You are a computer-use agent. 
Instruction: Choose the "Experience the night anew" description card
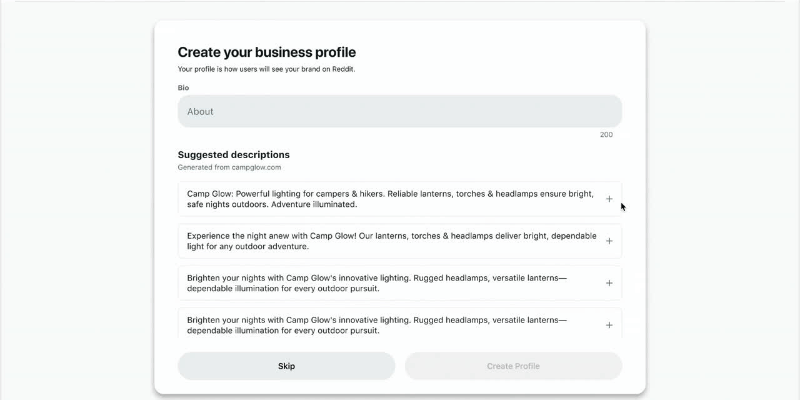pyautogui.click(x=390, y=241)
